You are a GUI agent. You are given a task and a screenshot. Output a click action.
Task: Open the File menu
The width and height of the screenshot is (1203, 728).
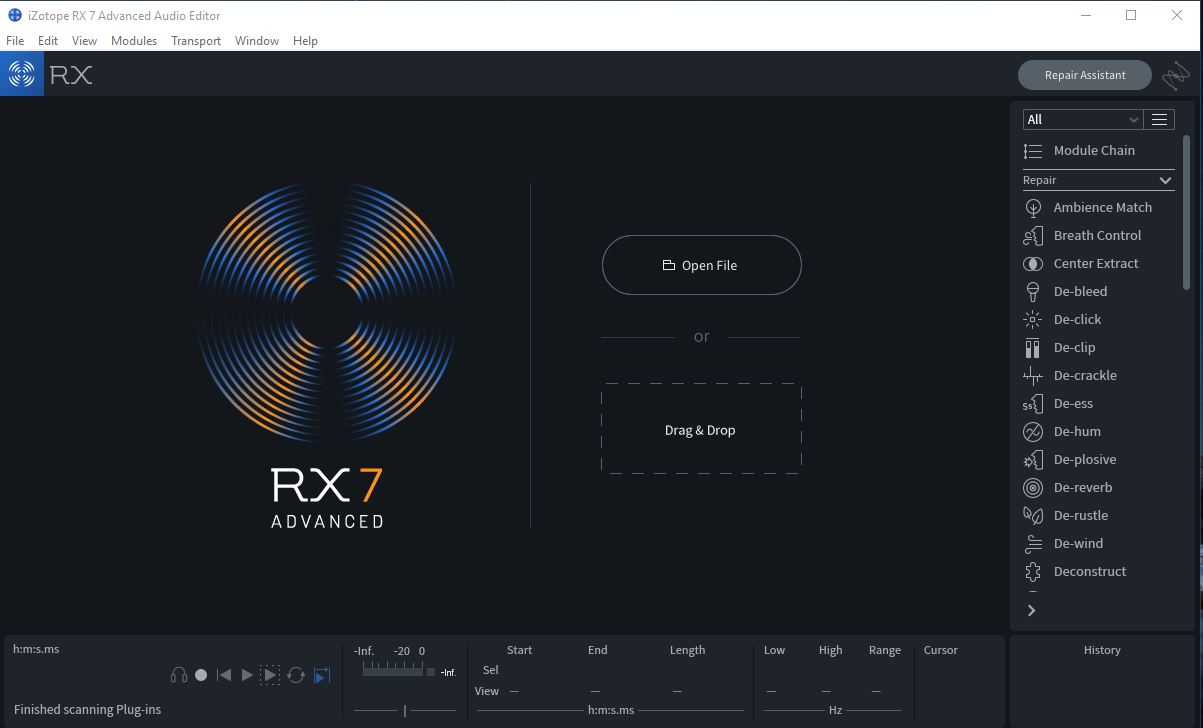[x=15, y=40]
